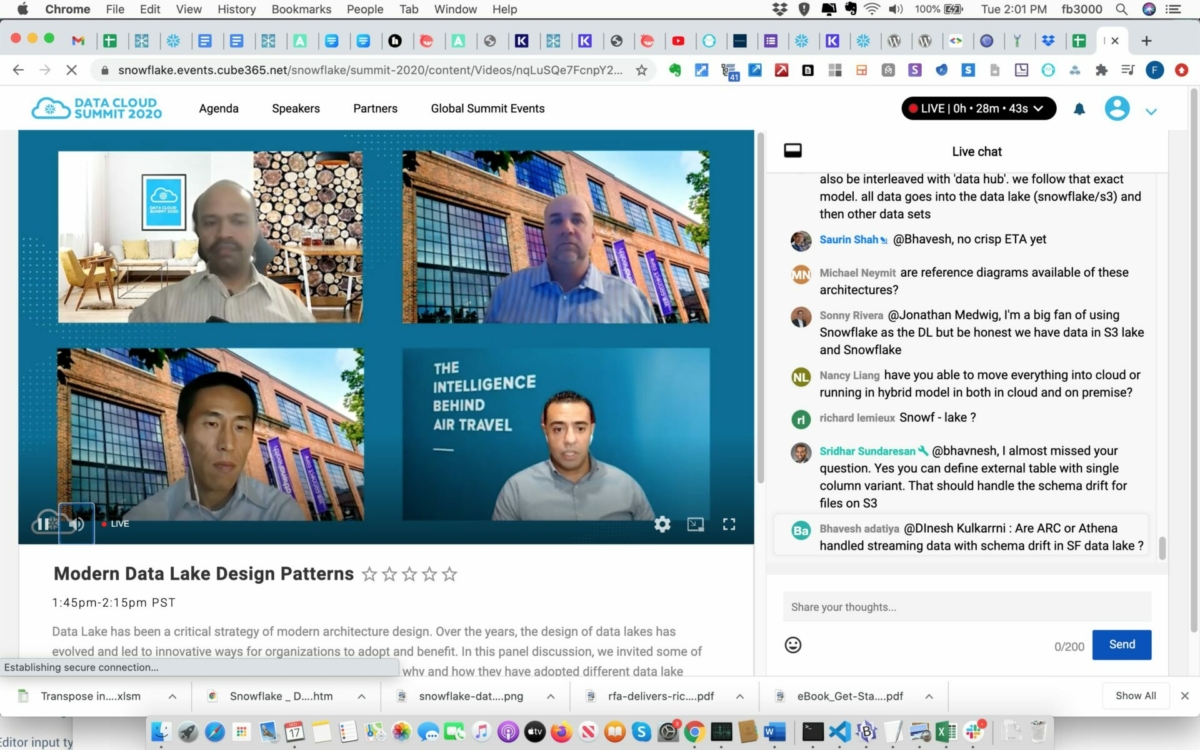Open picture-in-picture mini player

click(x=695, y=524)
